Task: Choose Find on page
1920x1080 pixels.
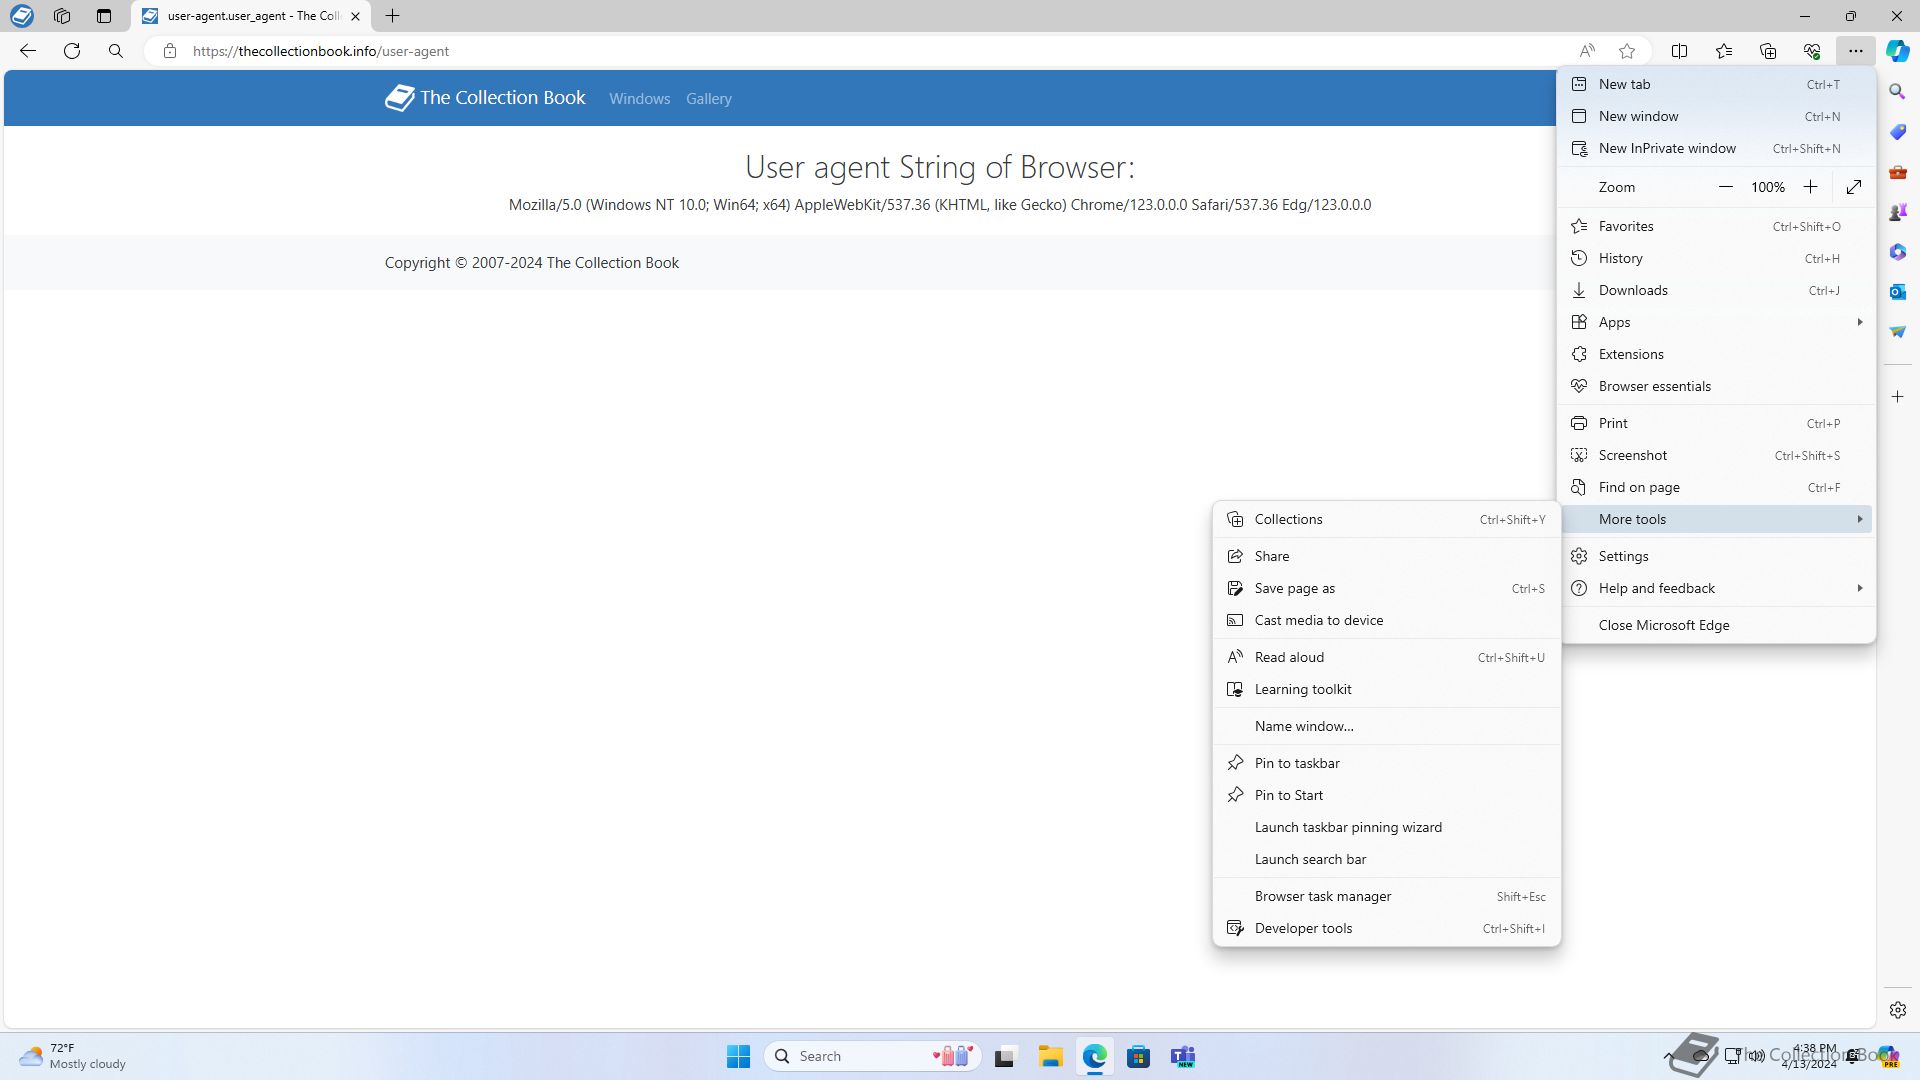Action: click(1716, 487)
